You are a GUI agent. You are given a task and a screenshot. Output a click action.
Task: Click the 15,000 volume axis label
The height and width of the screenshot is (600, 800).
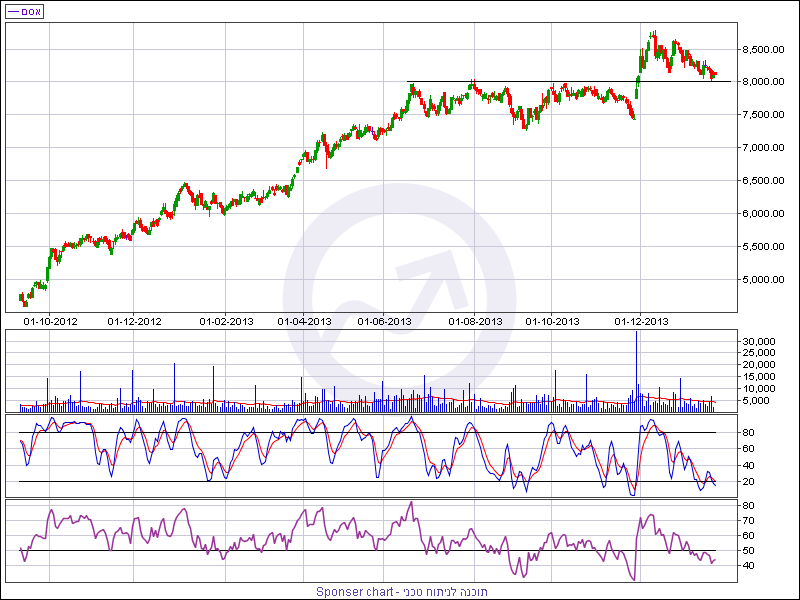coord(759,377)
